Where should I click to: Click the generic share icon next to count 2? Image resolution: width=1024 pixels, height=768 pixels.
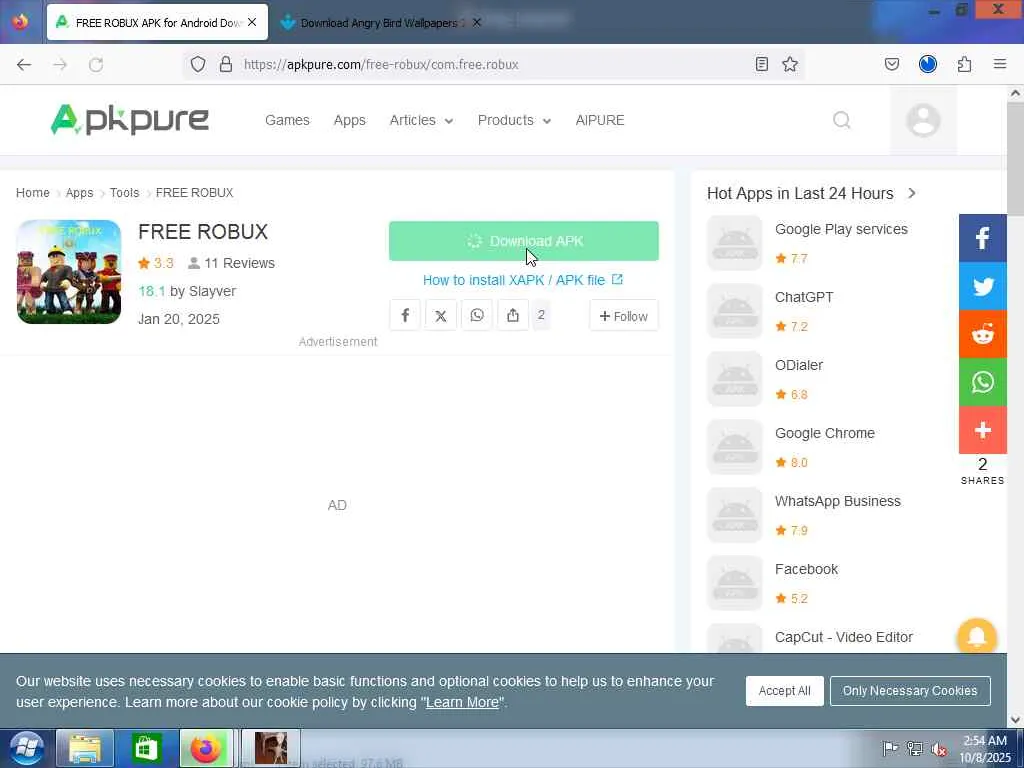tap(513, 315)
